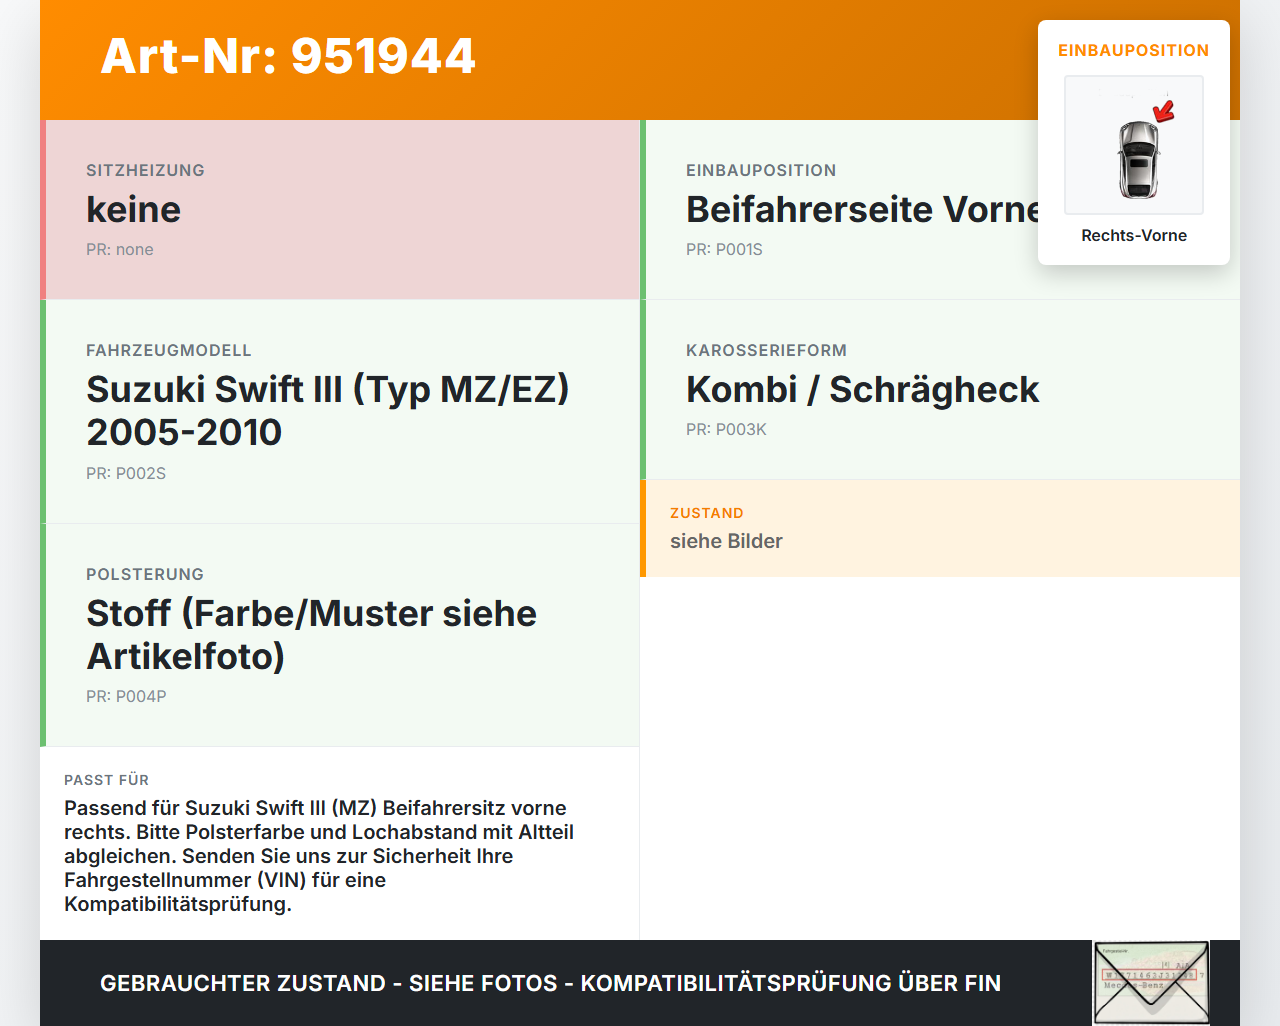Click the FAHRZEUGMODELL label
1280x1026 pixels.
[169, 350]
